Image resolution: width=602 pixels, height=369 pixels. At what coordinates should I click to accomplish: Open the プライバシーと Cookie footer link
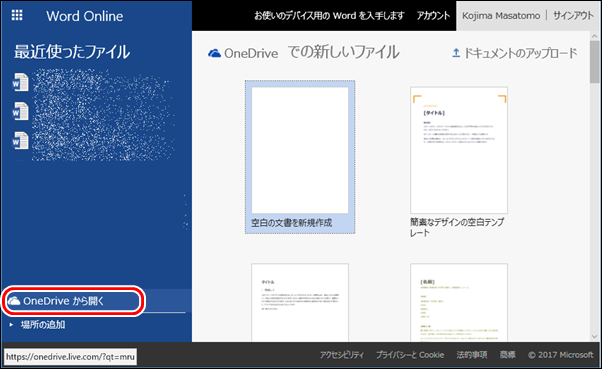(x=410, y=355)
